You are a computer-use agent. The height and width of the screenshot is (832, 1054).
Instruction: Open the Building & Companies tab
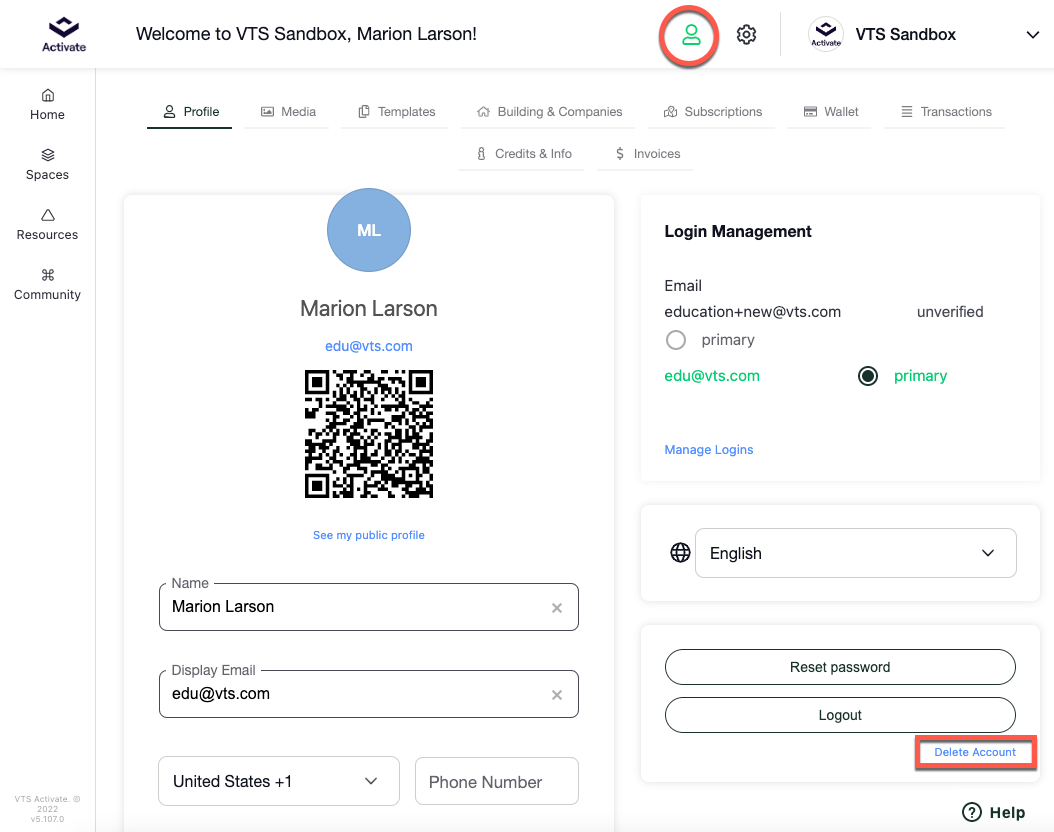coord(549,112)
